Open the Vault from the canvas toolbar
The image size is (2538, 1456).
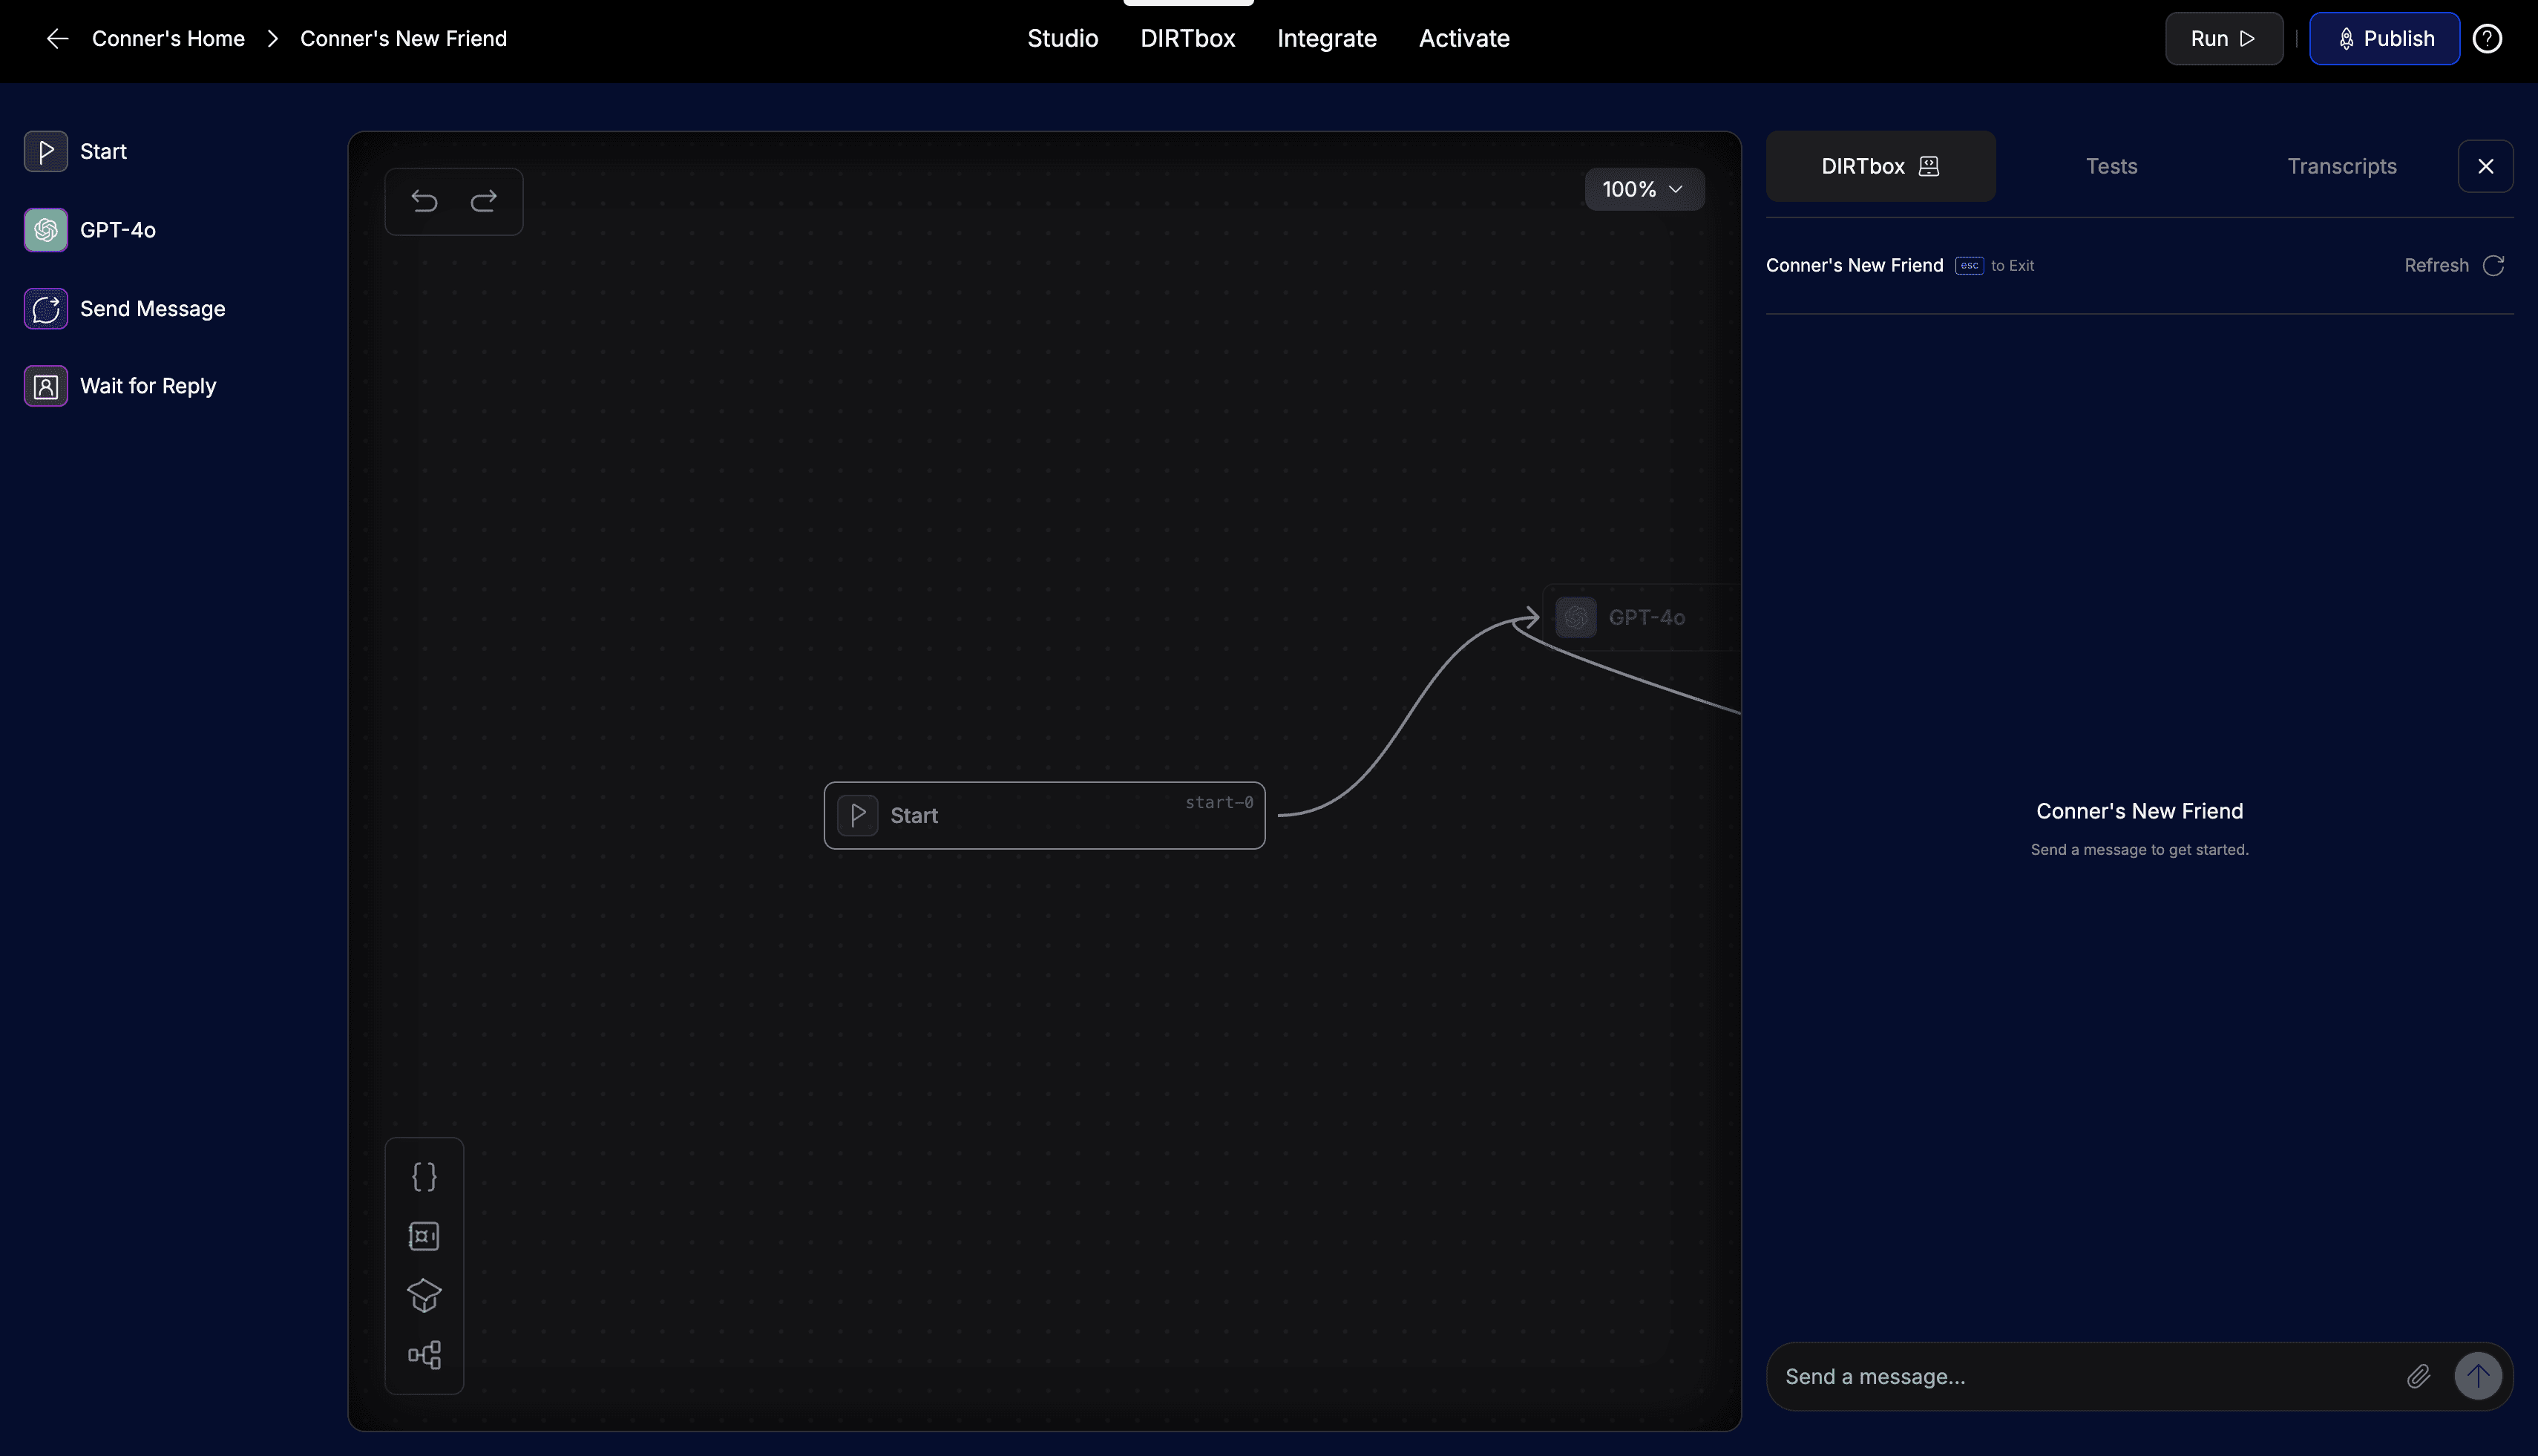coord(424,1236)
